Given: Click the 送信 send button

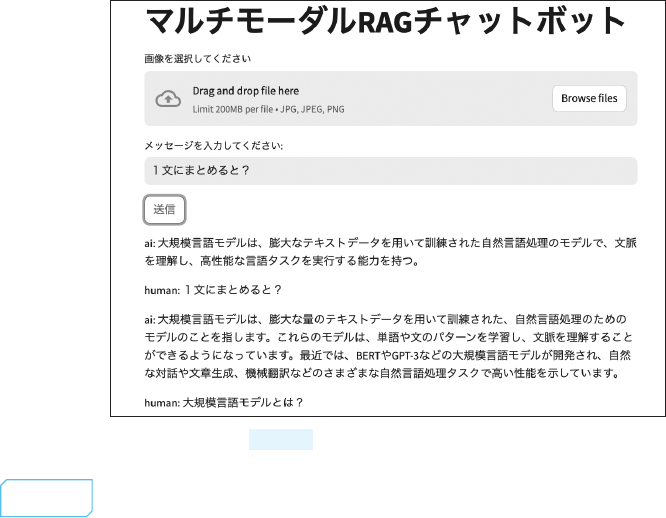Looking at the screenshot, I should (x=164, y=210).
